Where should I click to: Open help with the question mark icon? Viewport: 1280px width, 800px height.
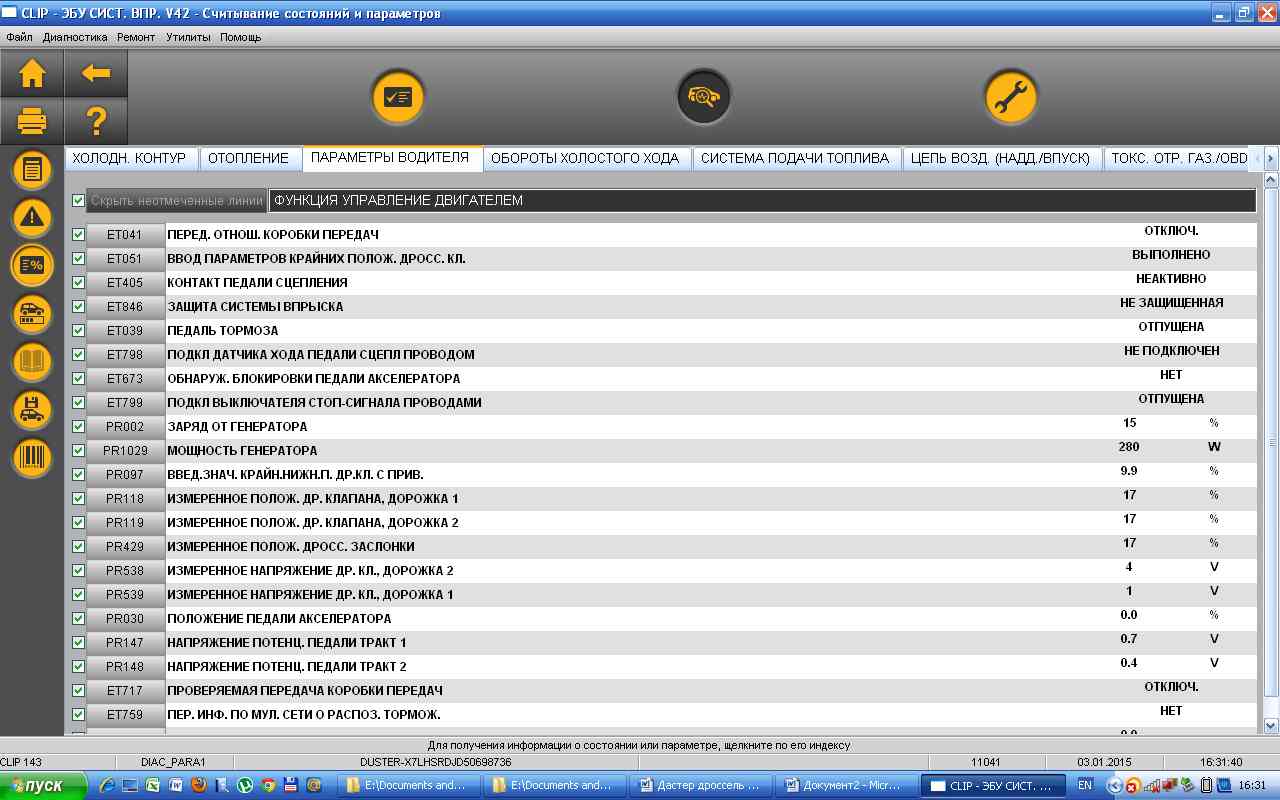pyautogui.click(x=96, y=122)
